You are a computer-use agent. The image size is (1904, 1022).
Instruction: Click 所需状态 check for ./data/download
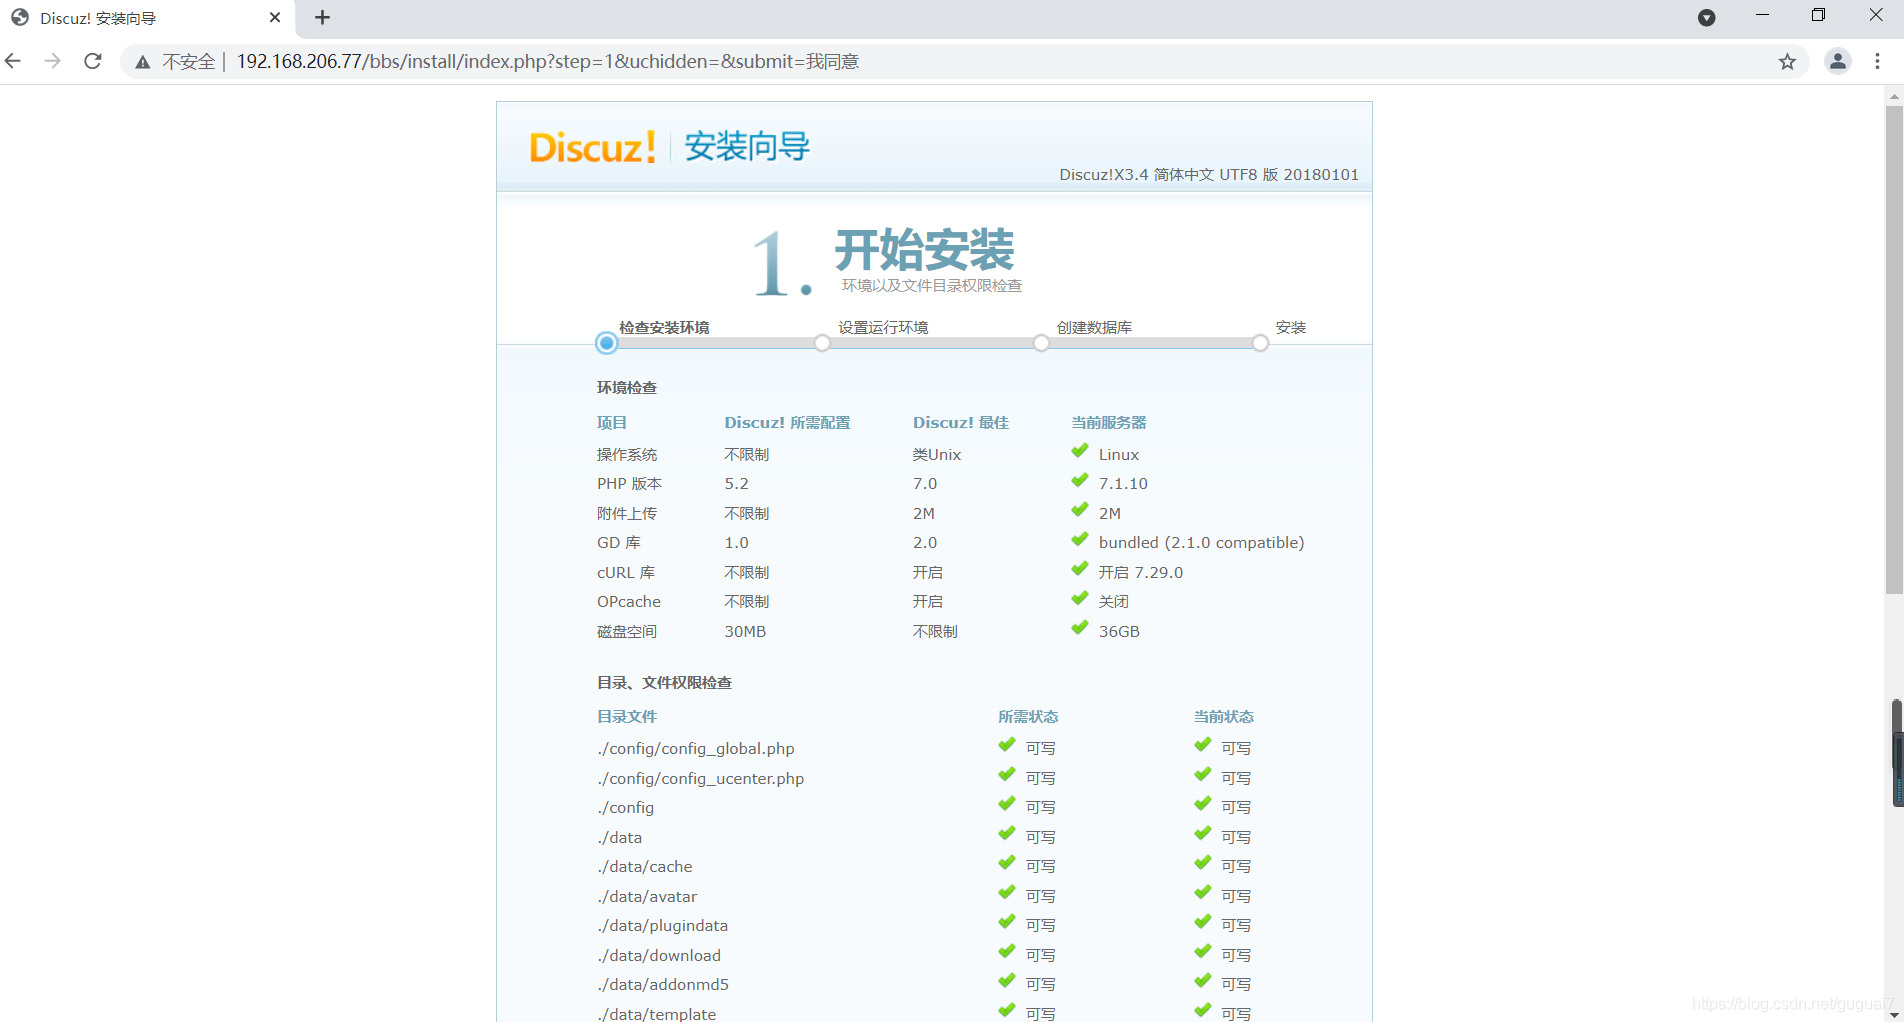tap(1007, 952)
